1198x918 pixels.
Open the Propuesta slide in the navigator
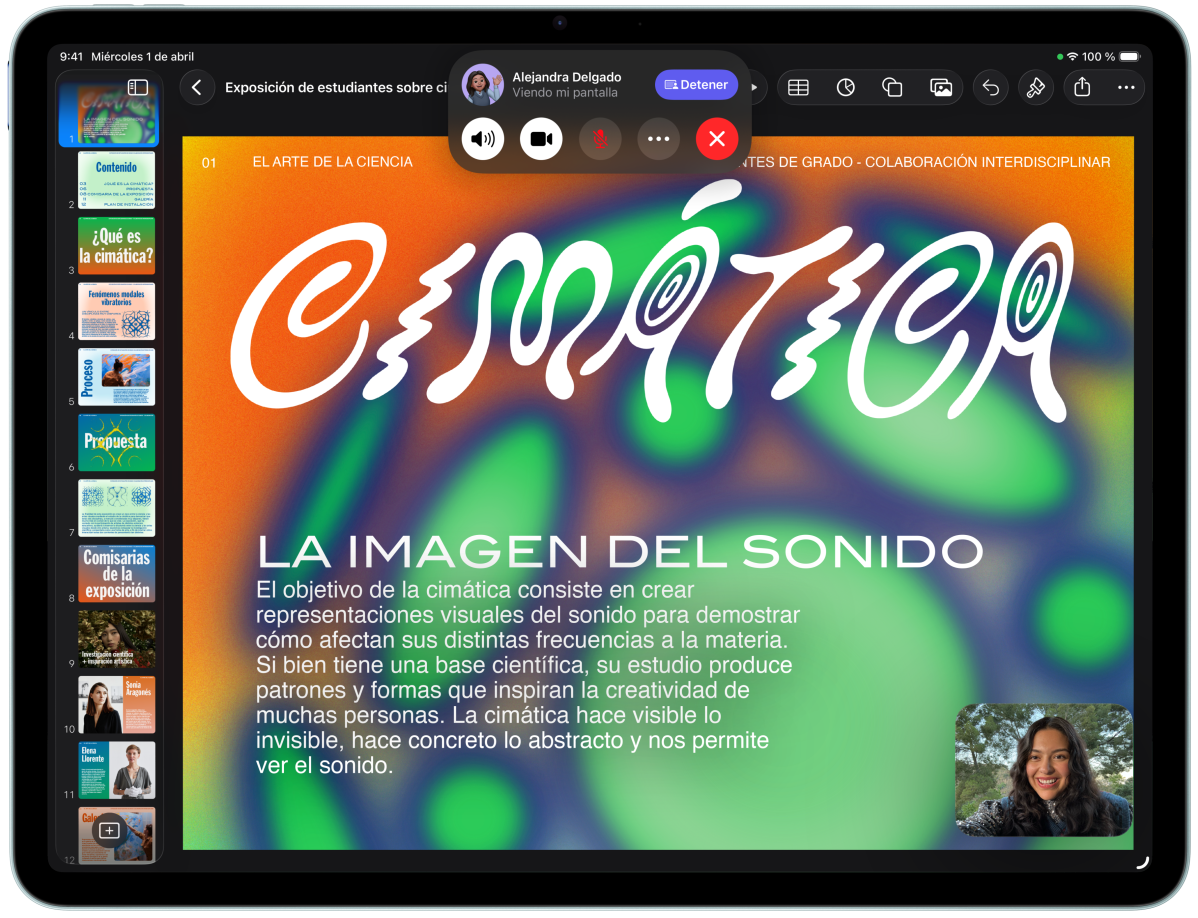point(116,442)
